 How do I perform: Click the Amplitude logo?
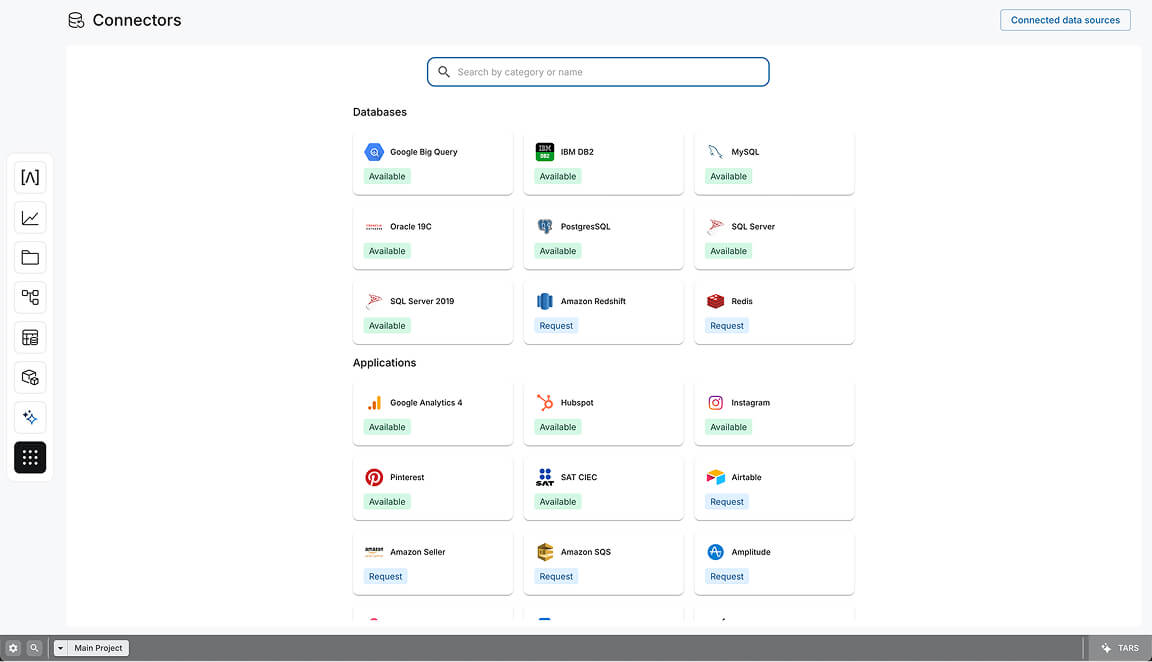(x=716, y=552)
